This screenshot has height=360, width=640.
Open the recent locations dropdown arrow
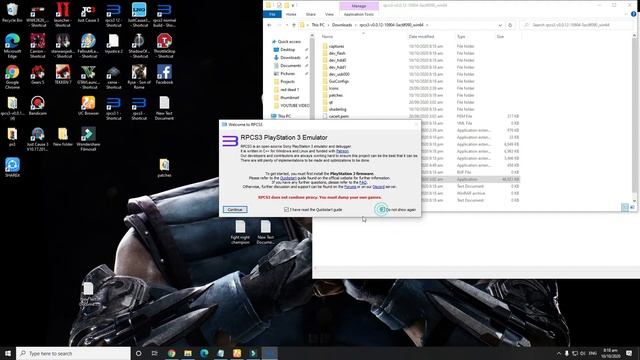pos(287,25)
